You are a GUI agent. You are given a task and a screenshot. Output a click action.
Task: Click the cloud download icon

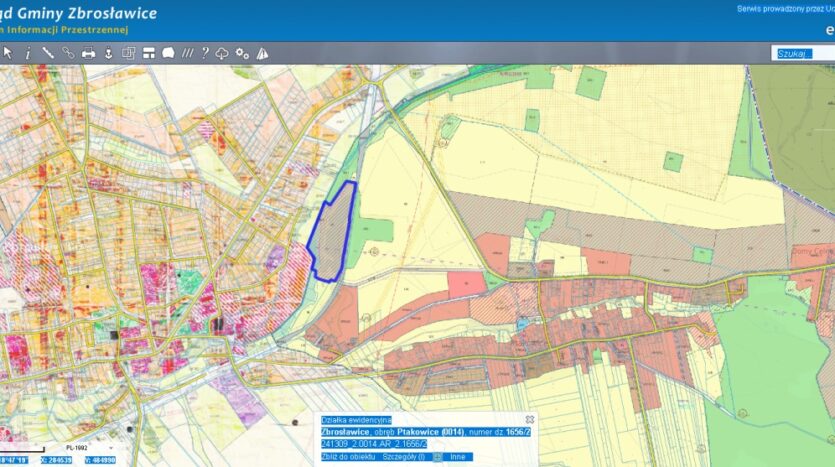(222, 53)
